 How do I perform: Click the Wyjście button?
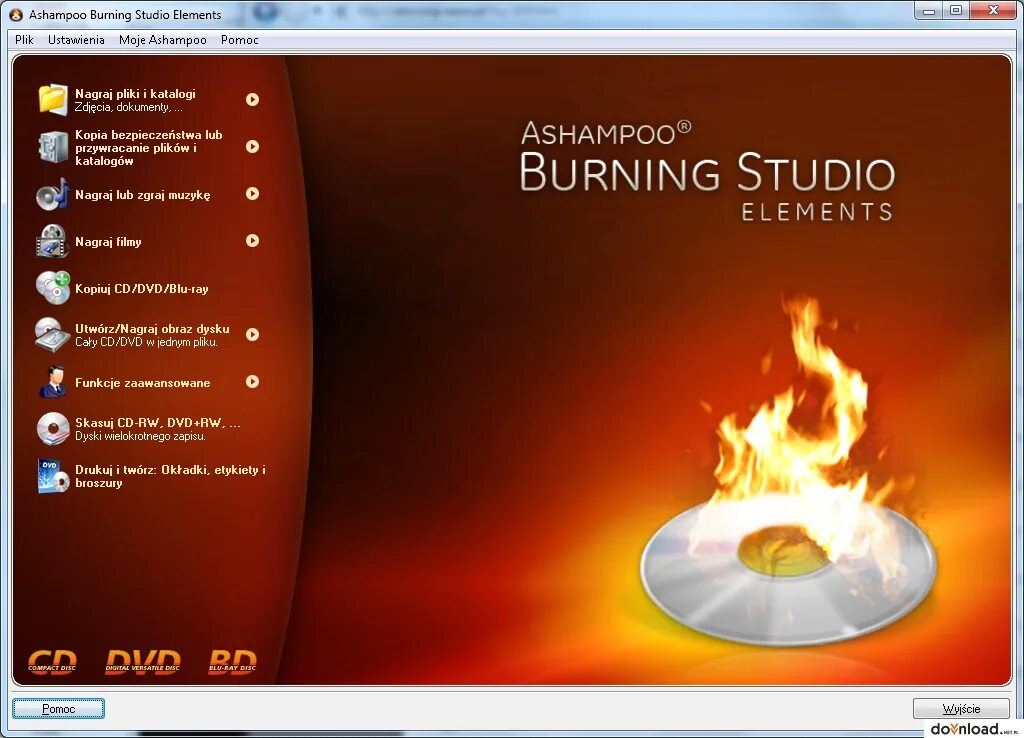coord(961,709)
